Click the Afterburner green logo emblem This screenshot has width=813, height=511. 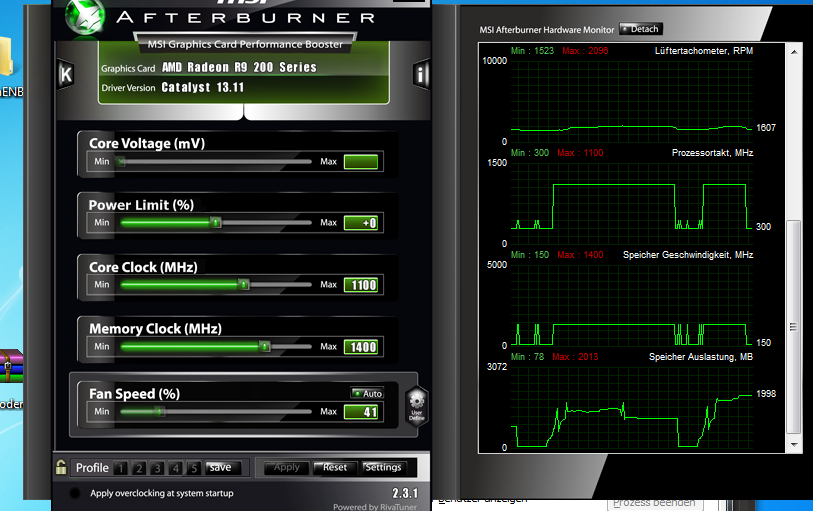click(x=85, y=18)
